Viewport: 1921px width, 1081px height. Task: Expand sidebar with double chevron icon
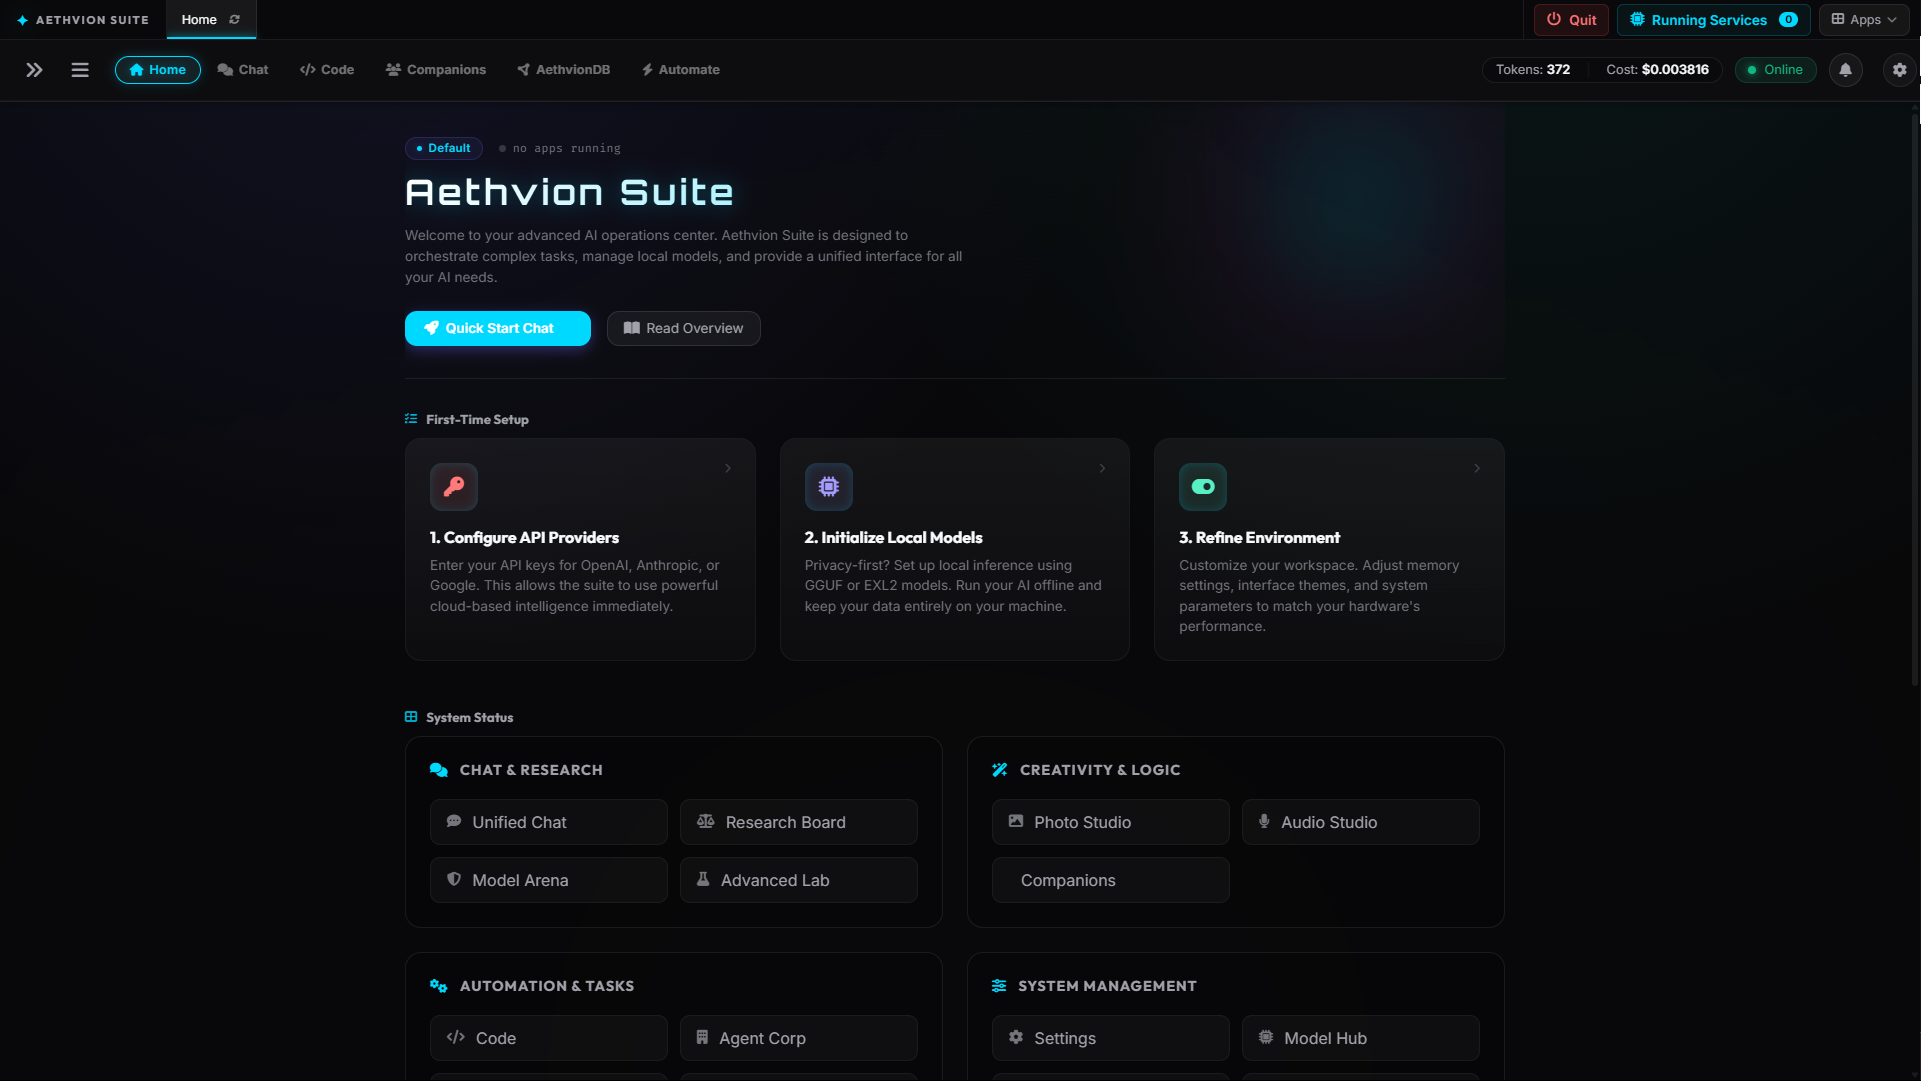click(34, 70)
